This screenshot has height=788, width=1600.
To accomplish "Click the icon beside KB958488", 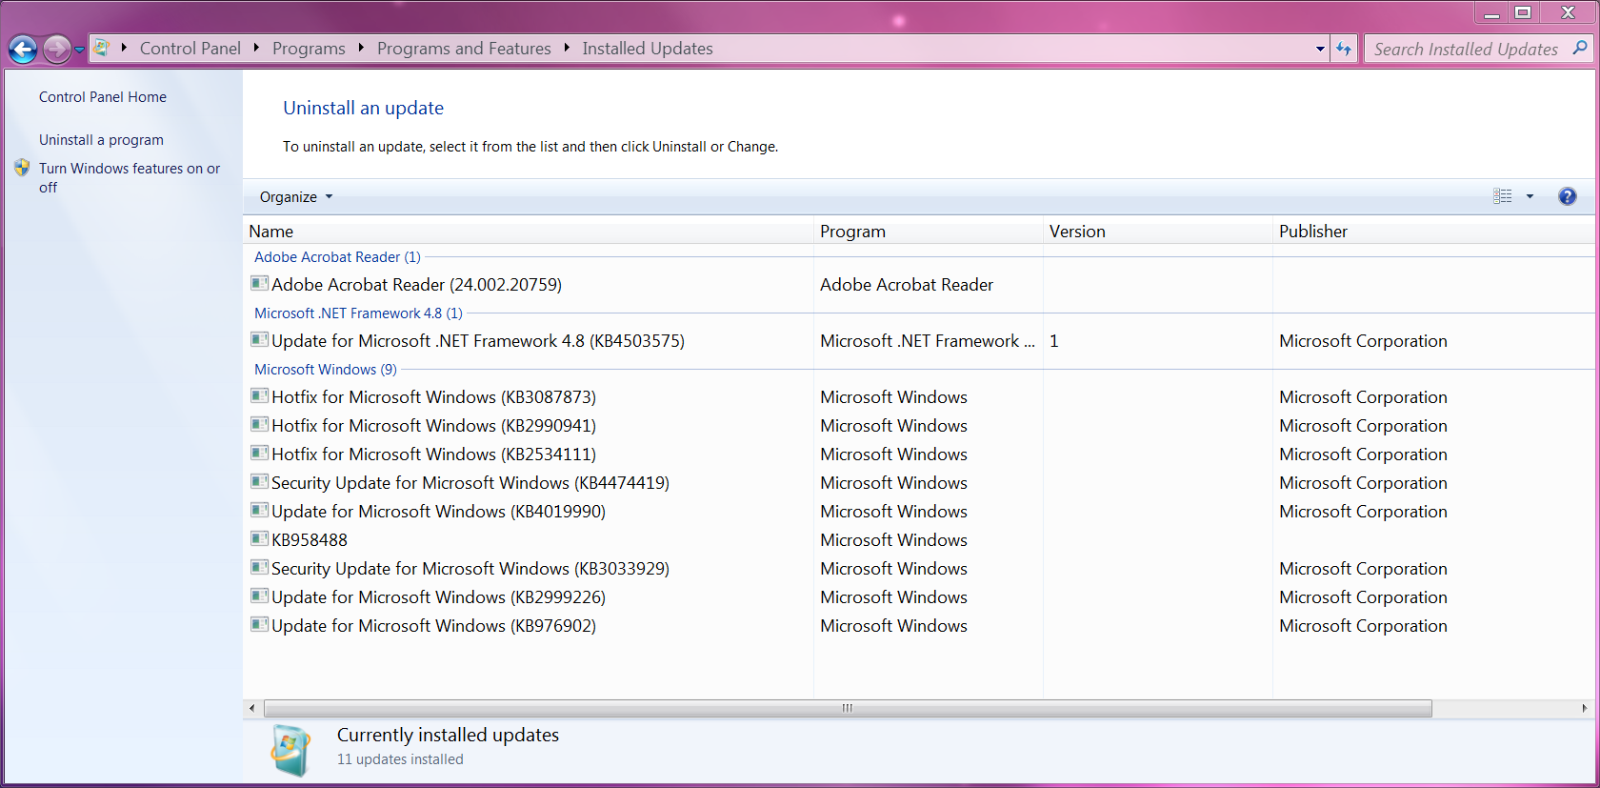I will (x=260, y=538).
